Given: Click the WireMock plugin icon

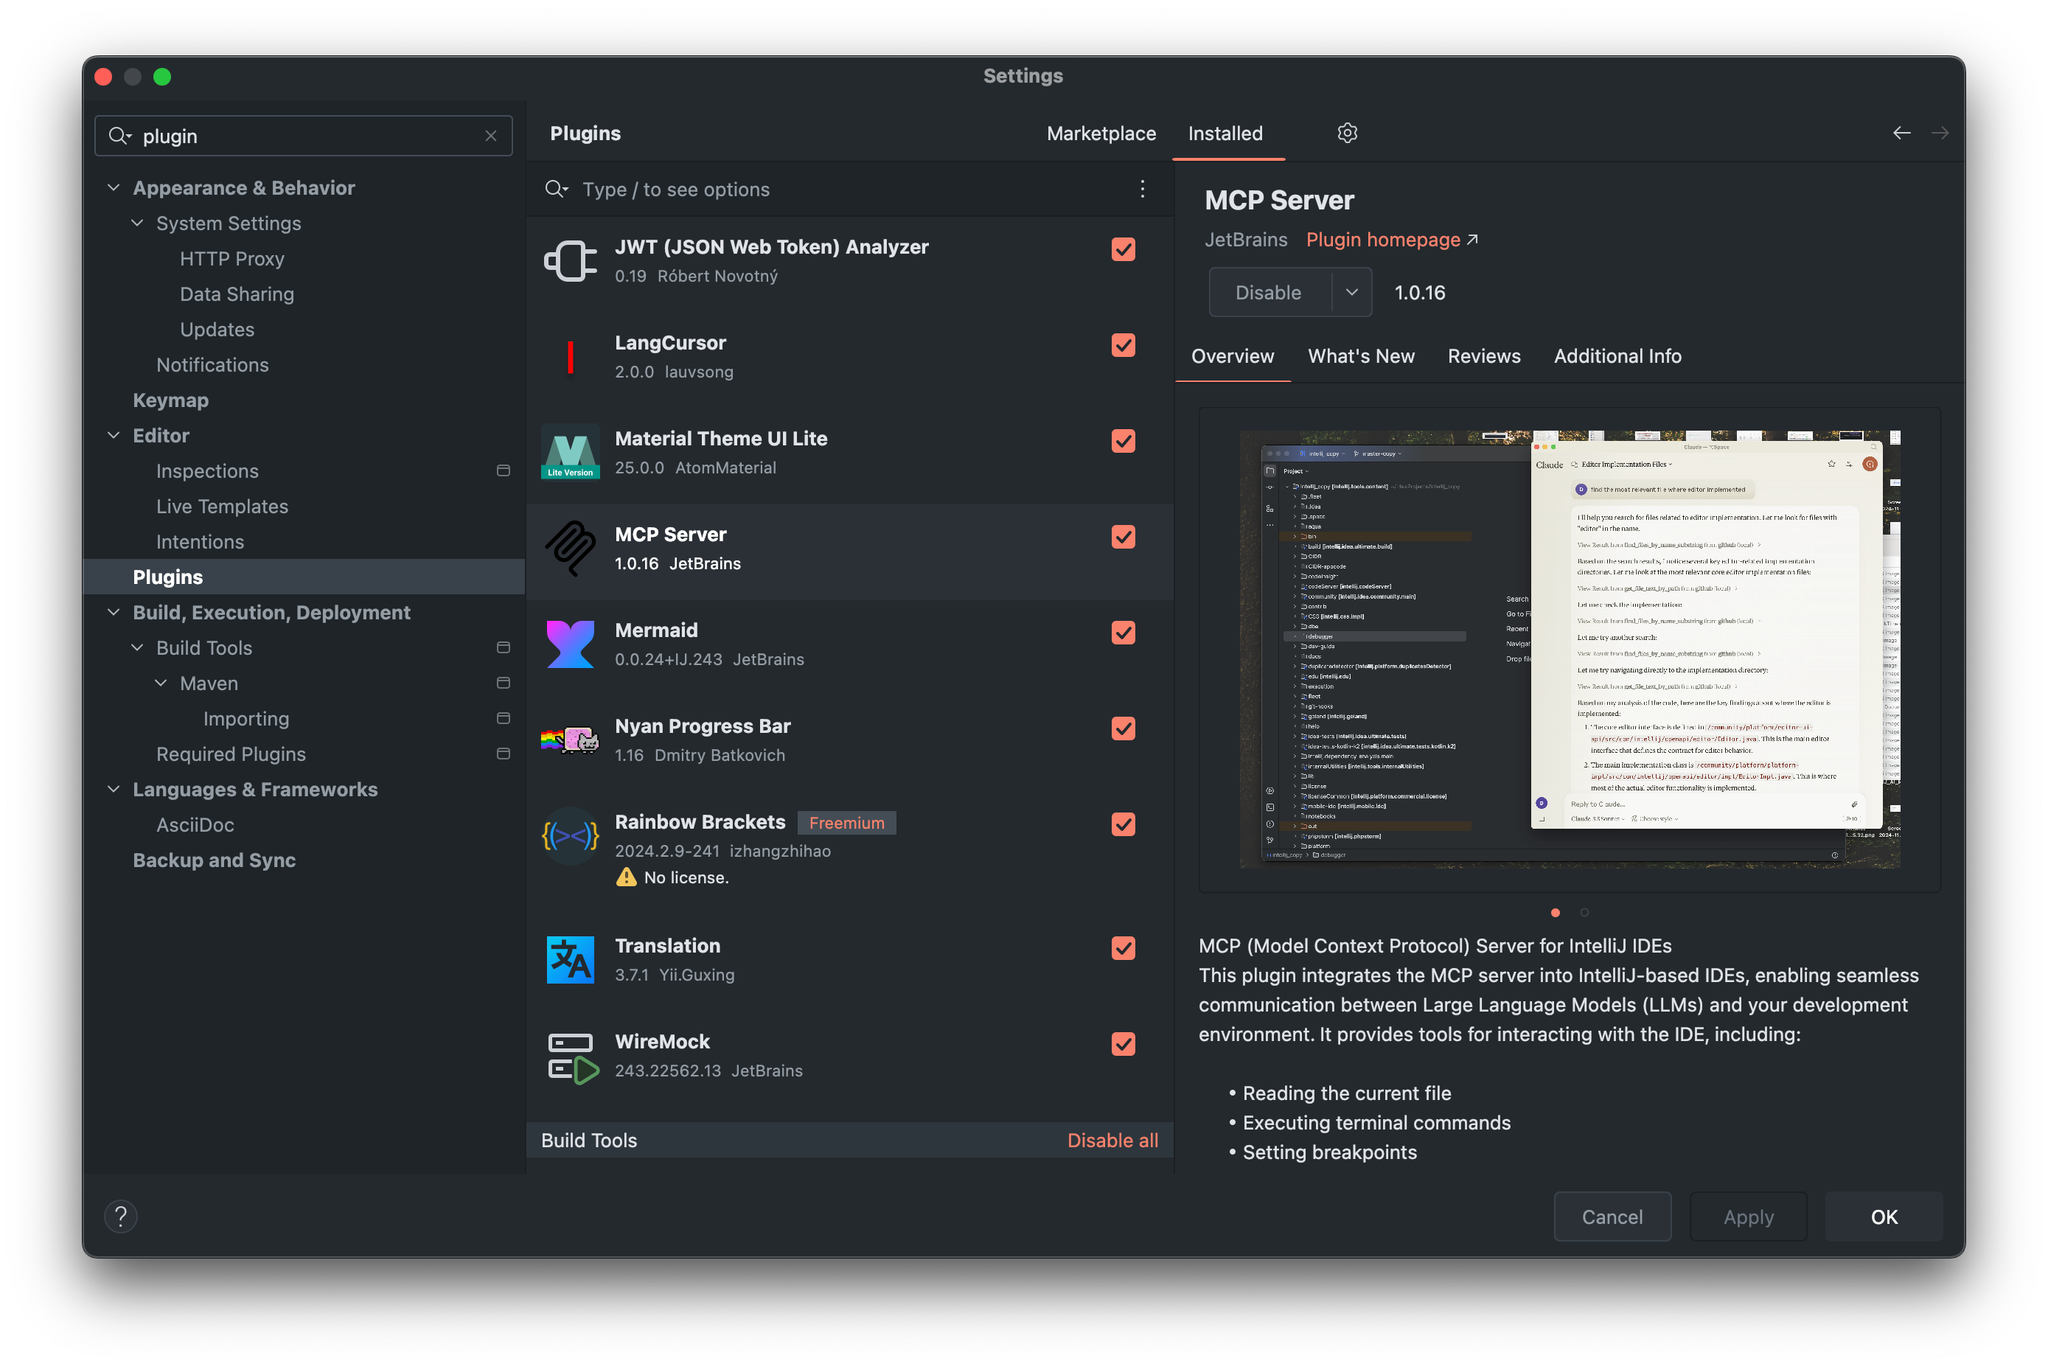Looking at the screenshot, I should point(572,1057).
